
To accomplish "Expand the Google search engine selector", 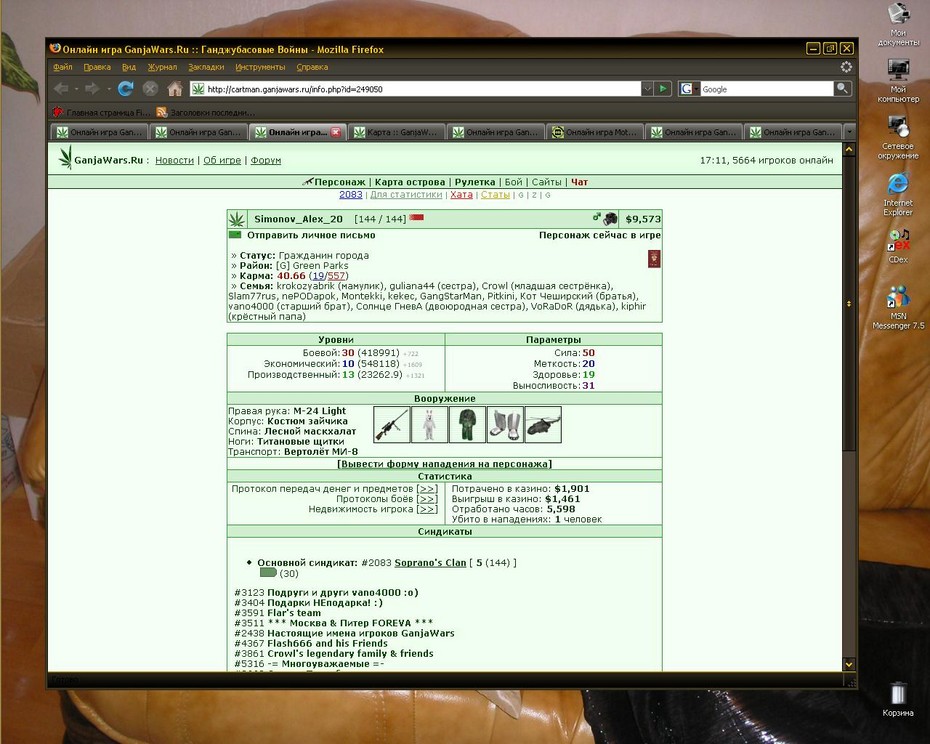I will click(x=689, y=89).
